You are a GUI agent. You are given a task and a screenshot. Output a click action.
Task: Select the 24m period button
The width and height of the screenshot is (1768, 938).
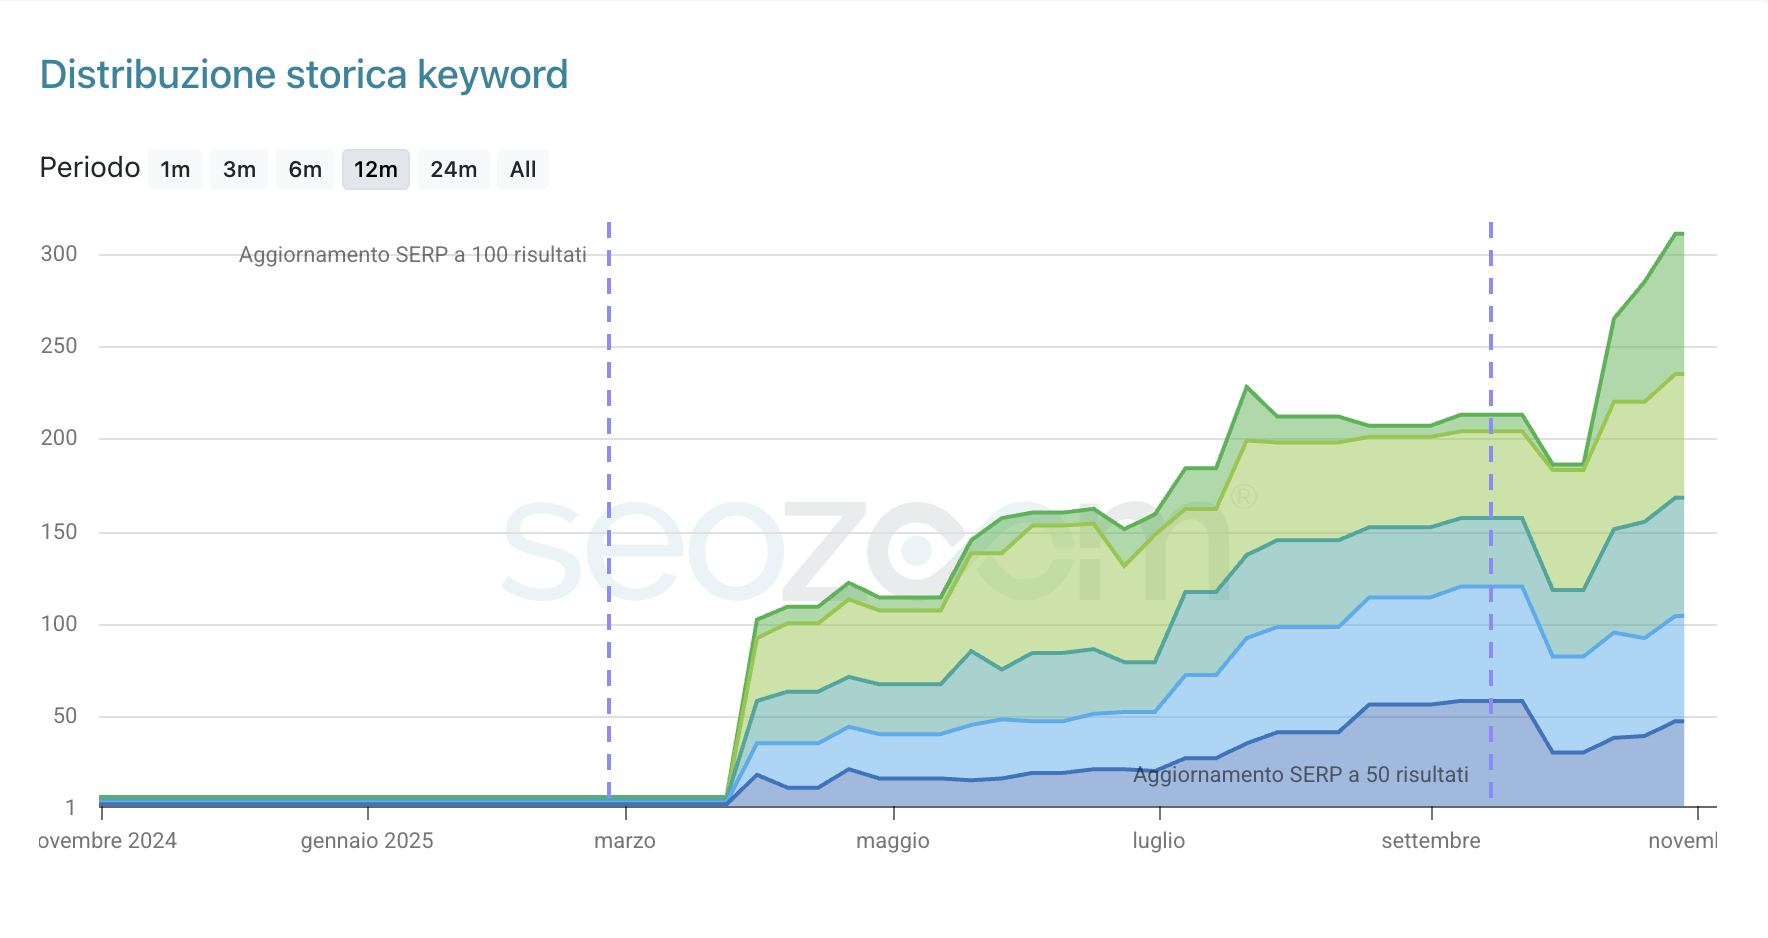coord(453,169)
